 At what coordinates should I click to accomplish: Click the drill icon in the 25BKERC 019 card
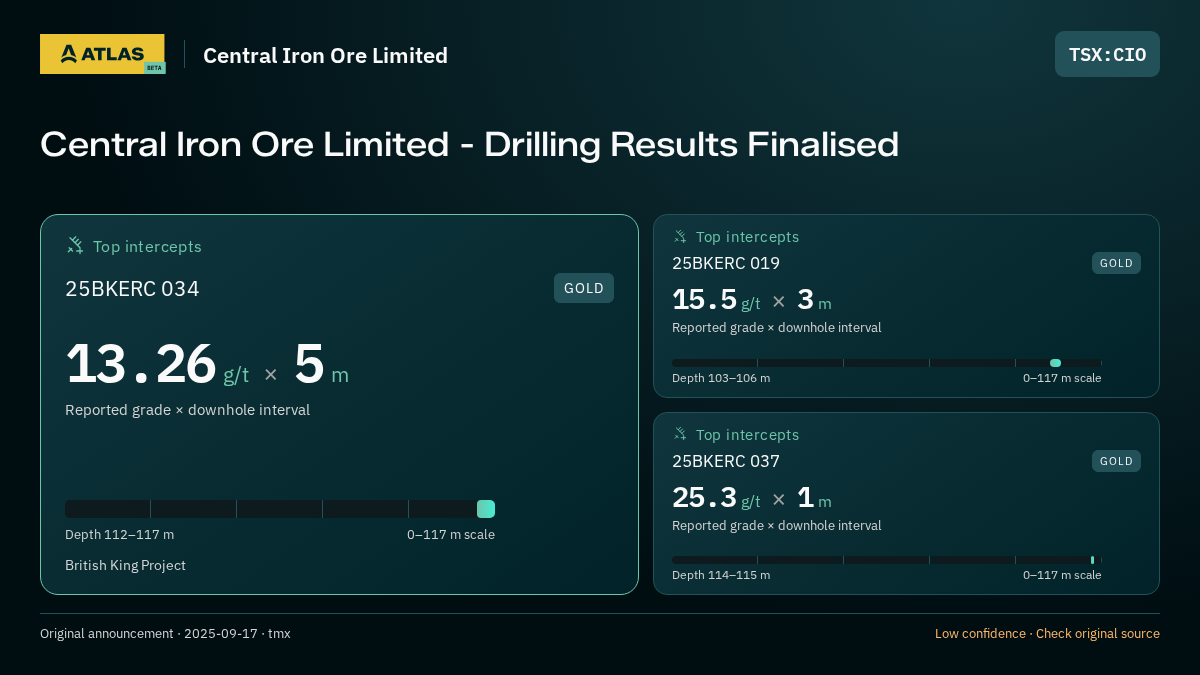[x=680, y=237]
